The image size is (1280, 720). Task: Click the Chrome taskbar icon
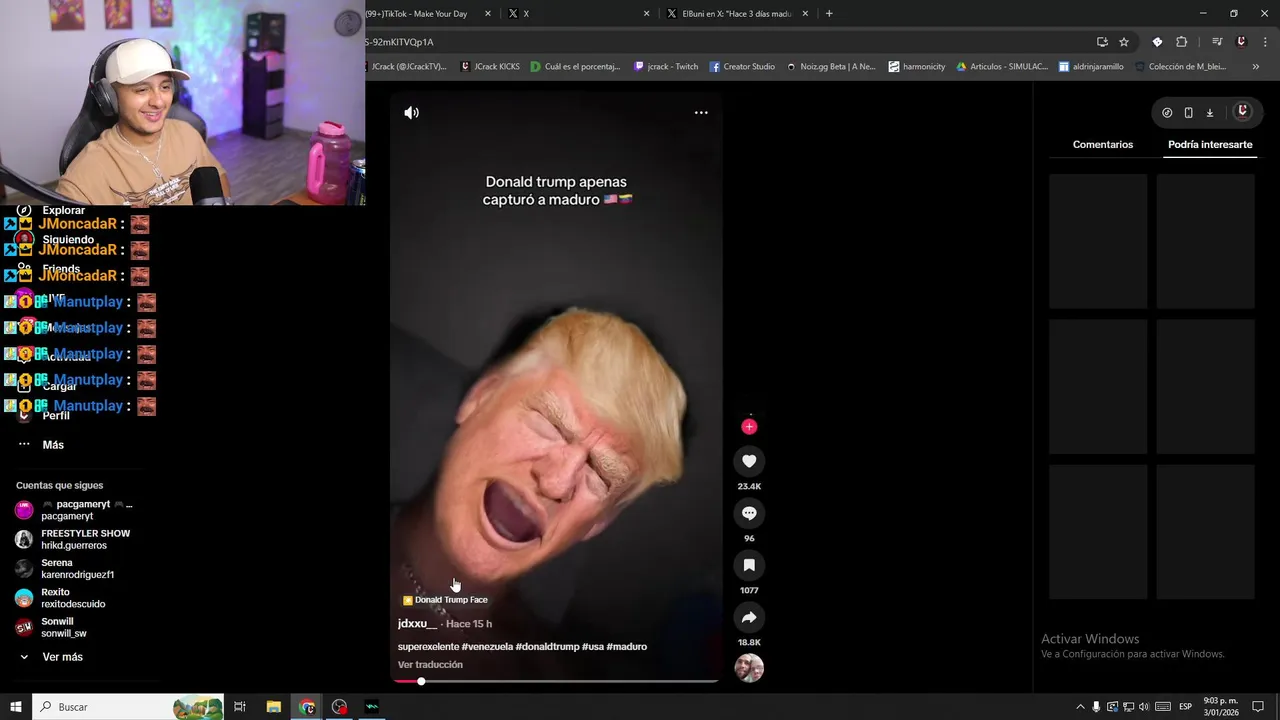[307, 707]
